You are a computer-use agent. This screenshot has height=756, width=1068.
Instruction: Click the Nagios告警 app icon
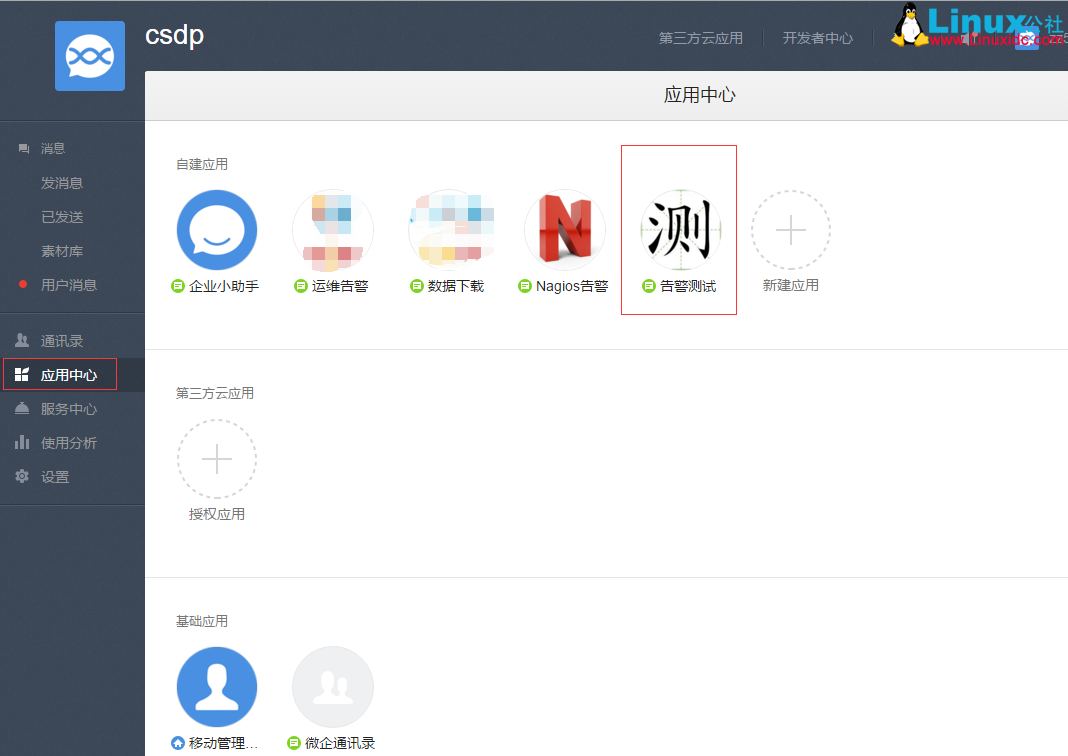coord(565,229)
